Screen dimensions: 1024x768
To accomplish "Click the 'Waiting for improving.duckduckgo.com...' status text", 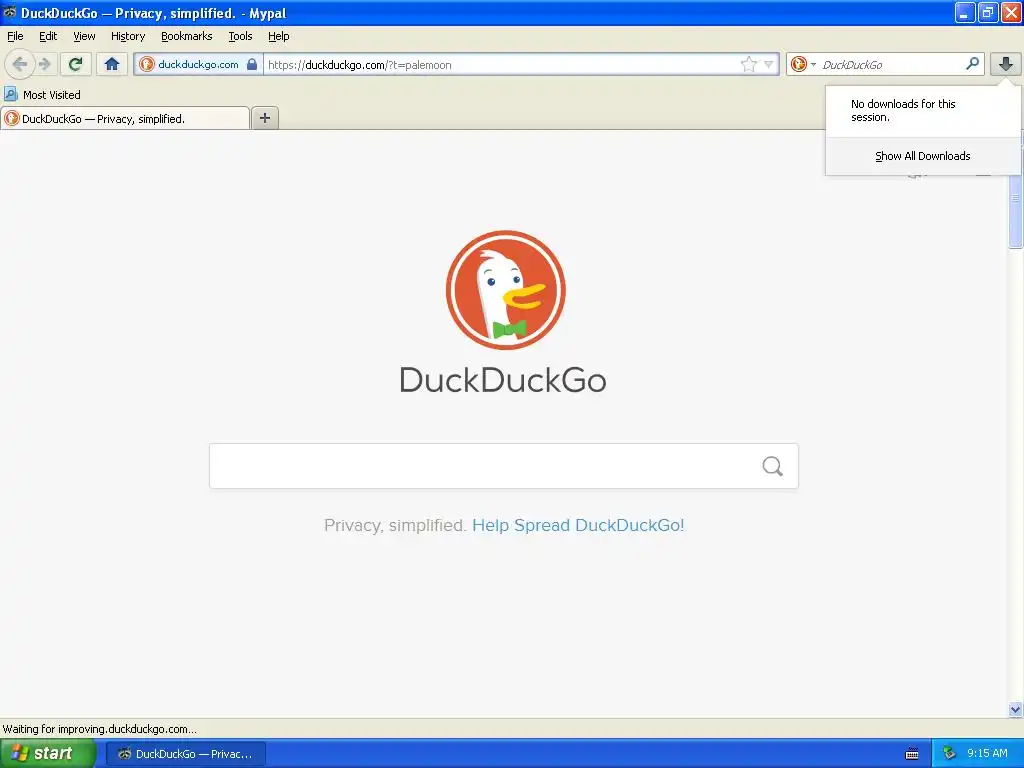I will coord(99,729).
